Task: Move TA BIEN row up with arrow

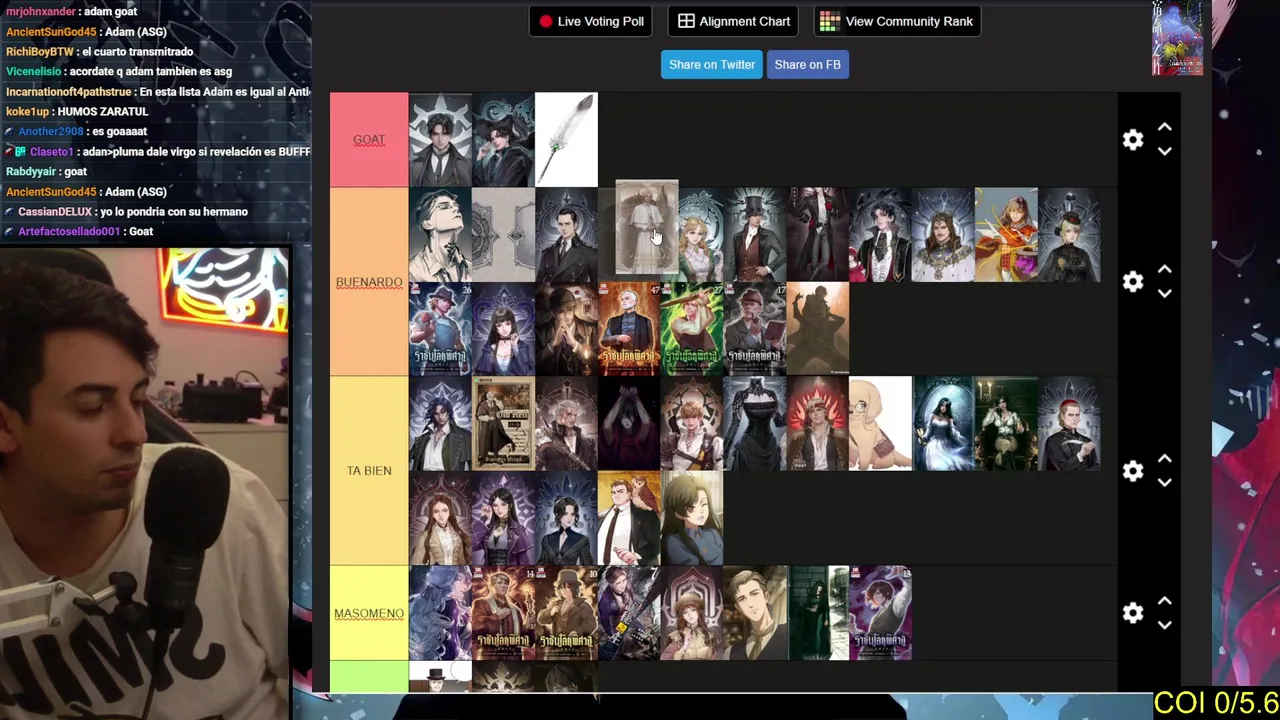Action: 1164,459
